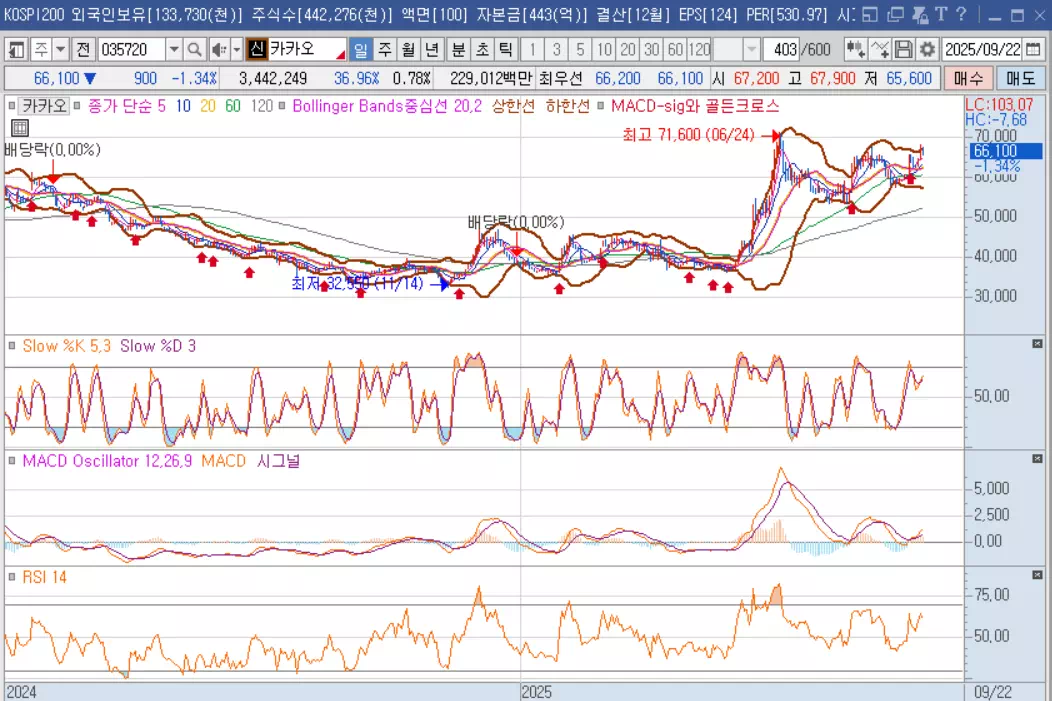Select interval 30 button
1052x701 pixels.
click(651, 50)
